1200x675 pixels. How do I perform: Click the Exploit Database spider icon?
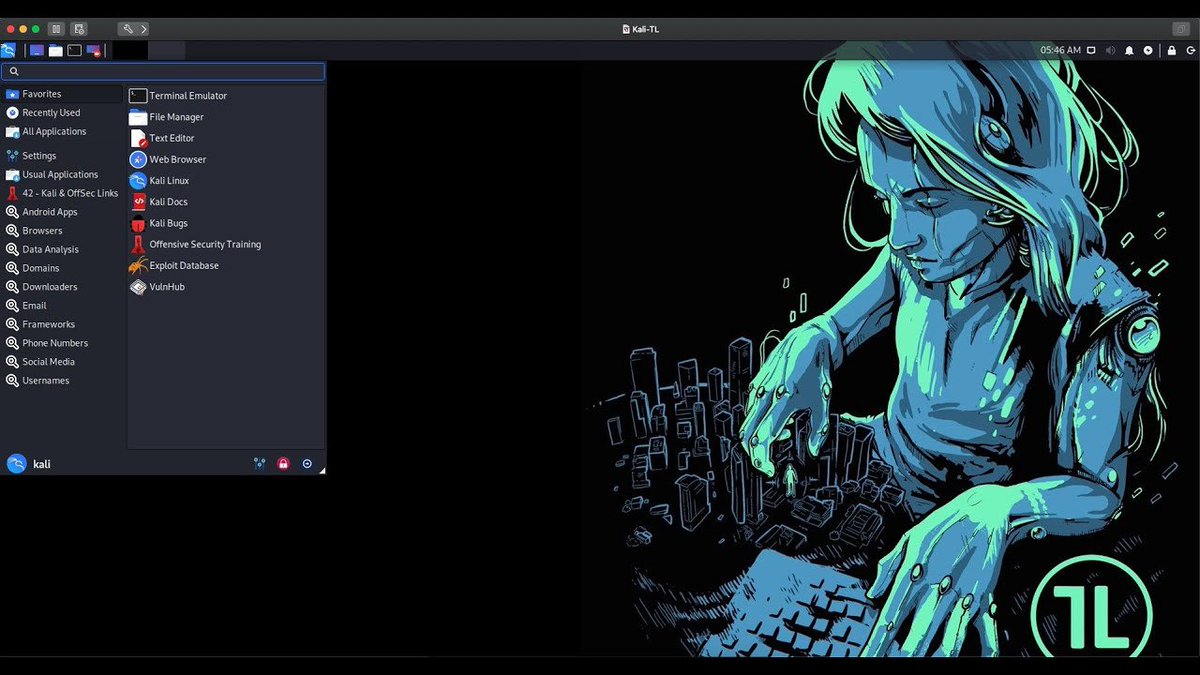[x=138, y=266]
